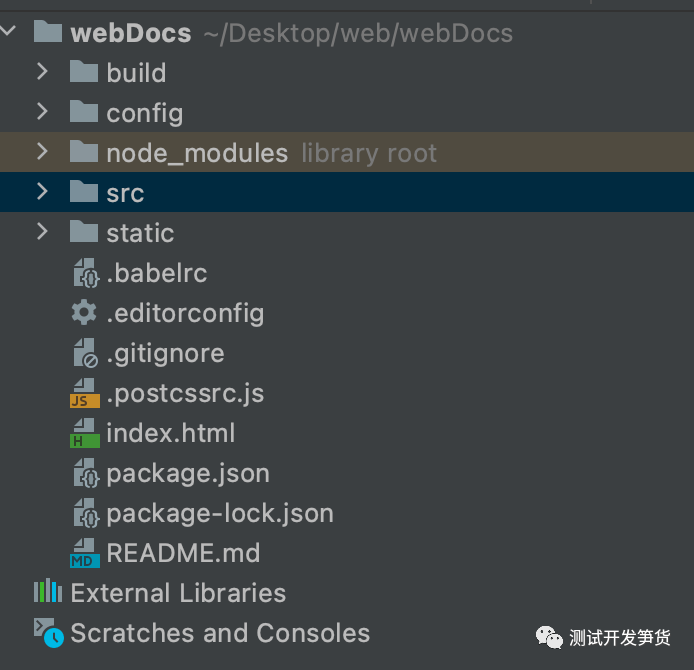The width and height of the screenshot is (694, 670).
Task: Click the Scratches and Consoles clock icon
Action: (49, 633)
